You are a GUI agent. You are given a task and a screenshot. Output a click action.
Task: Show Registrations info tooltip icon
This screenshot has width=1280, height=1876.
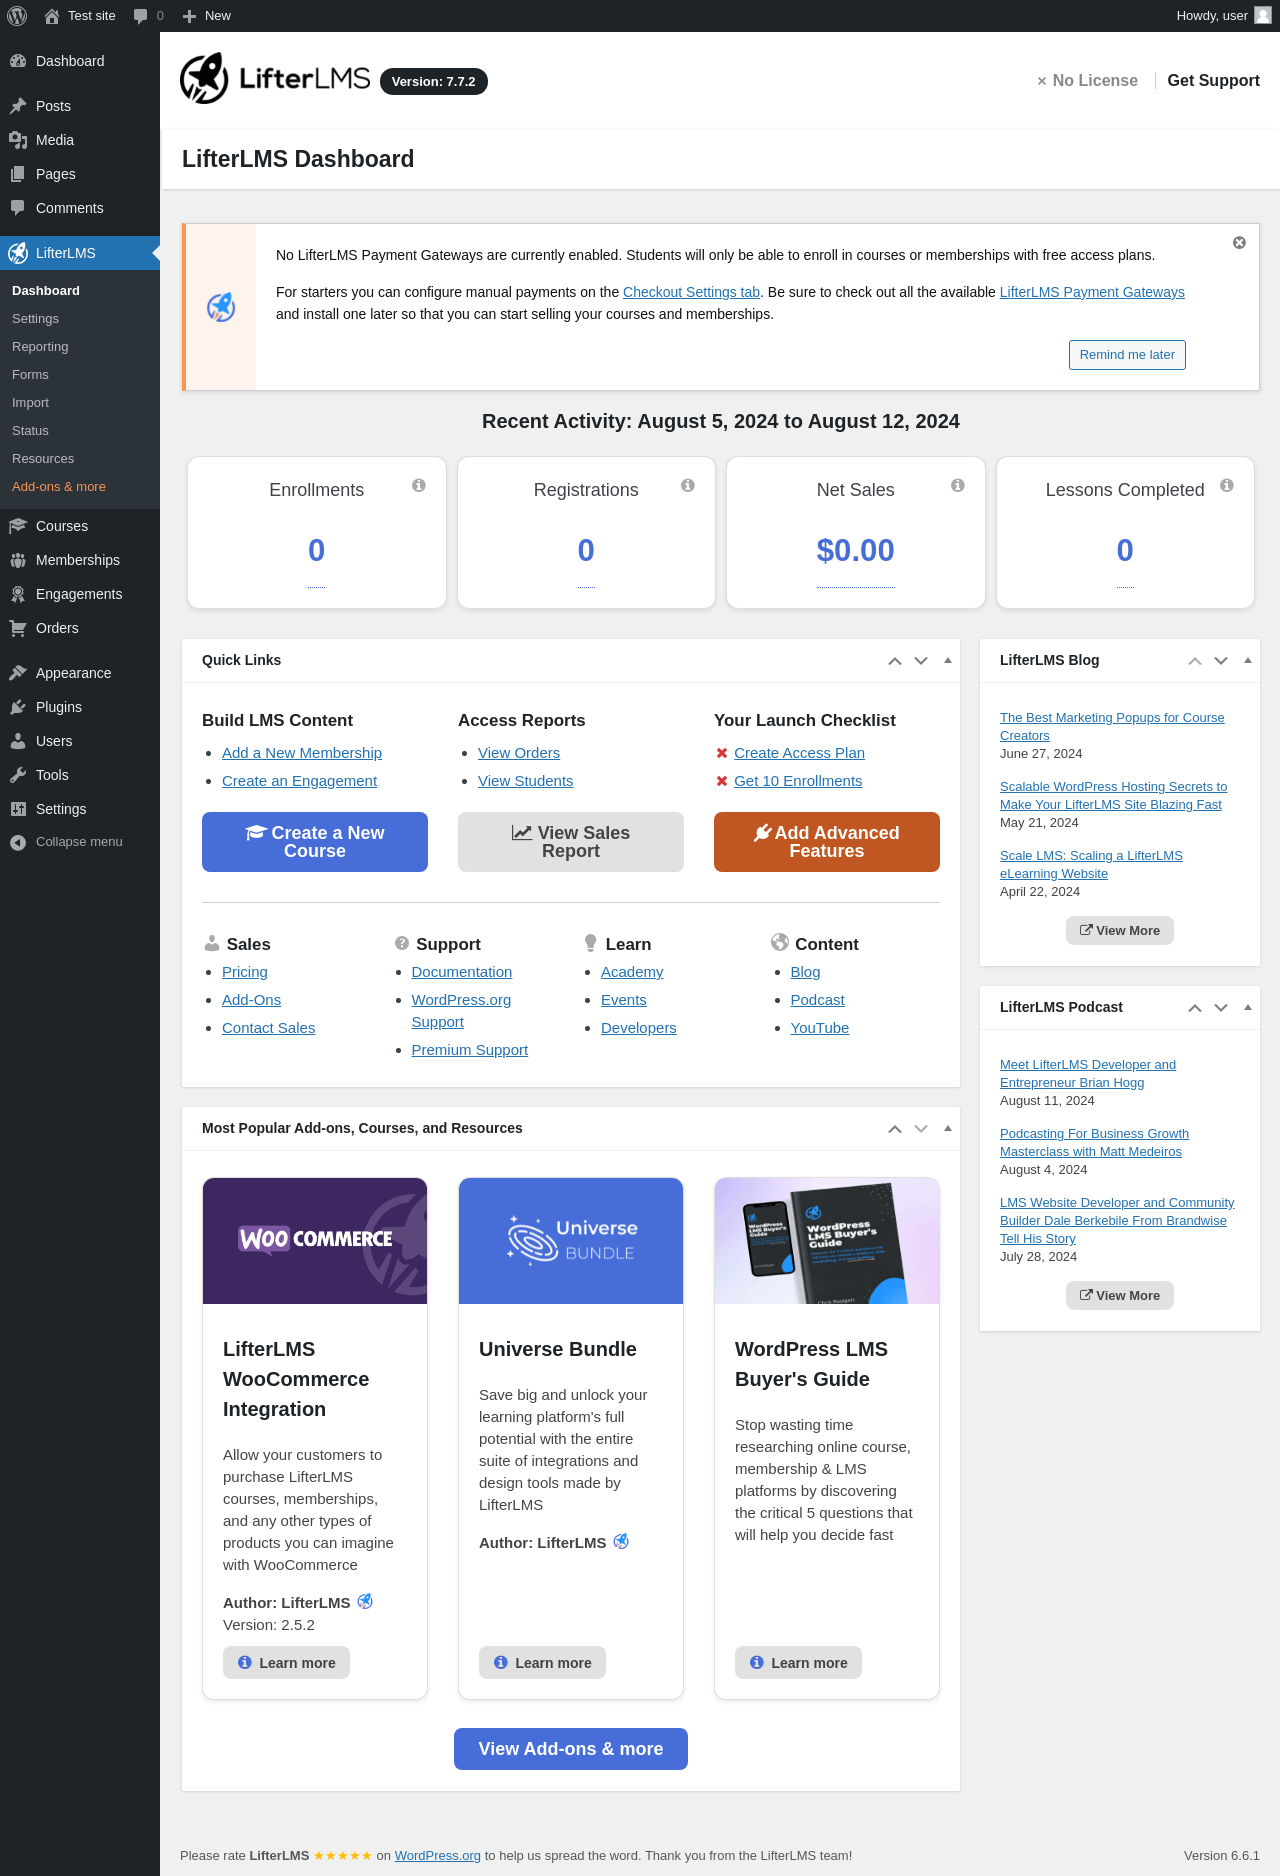688,485
